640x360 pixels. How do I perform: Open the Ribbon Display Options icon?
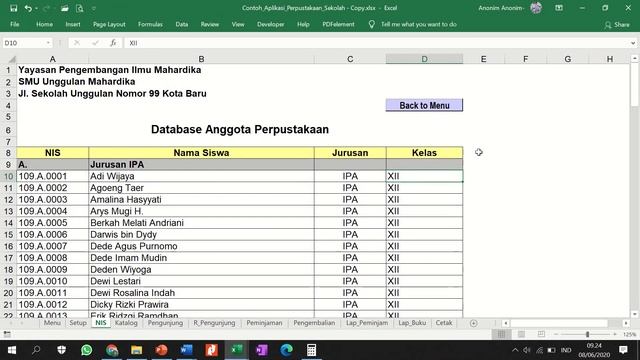(x=559, y=8)
